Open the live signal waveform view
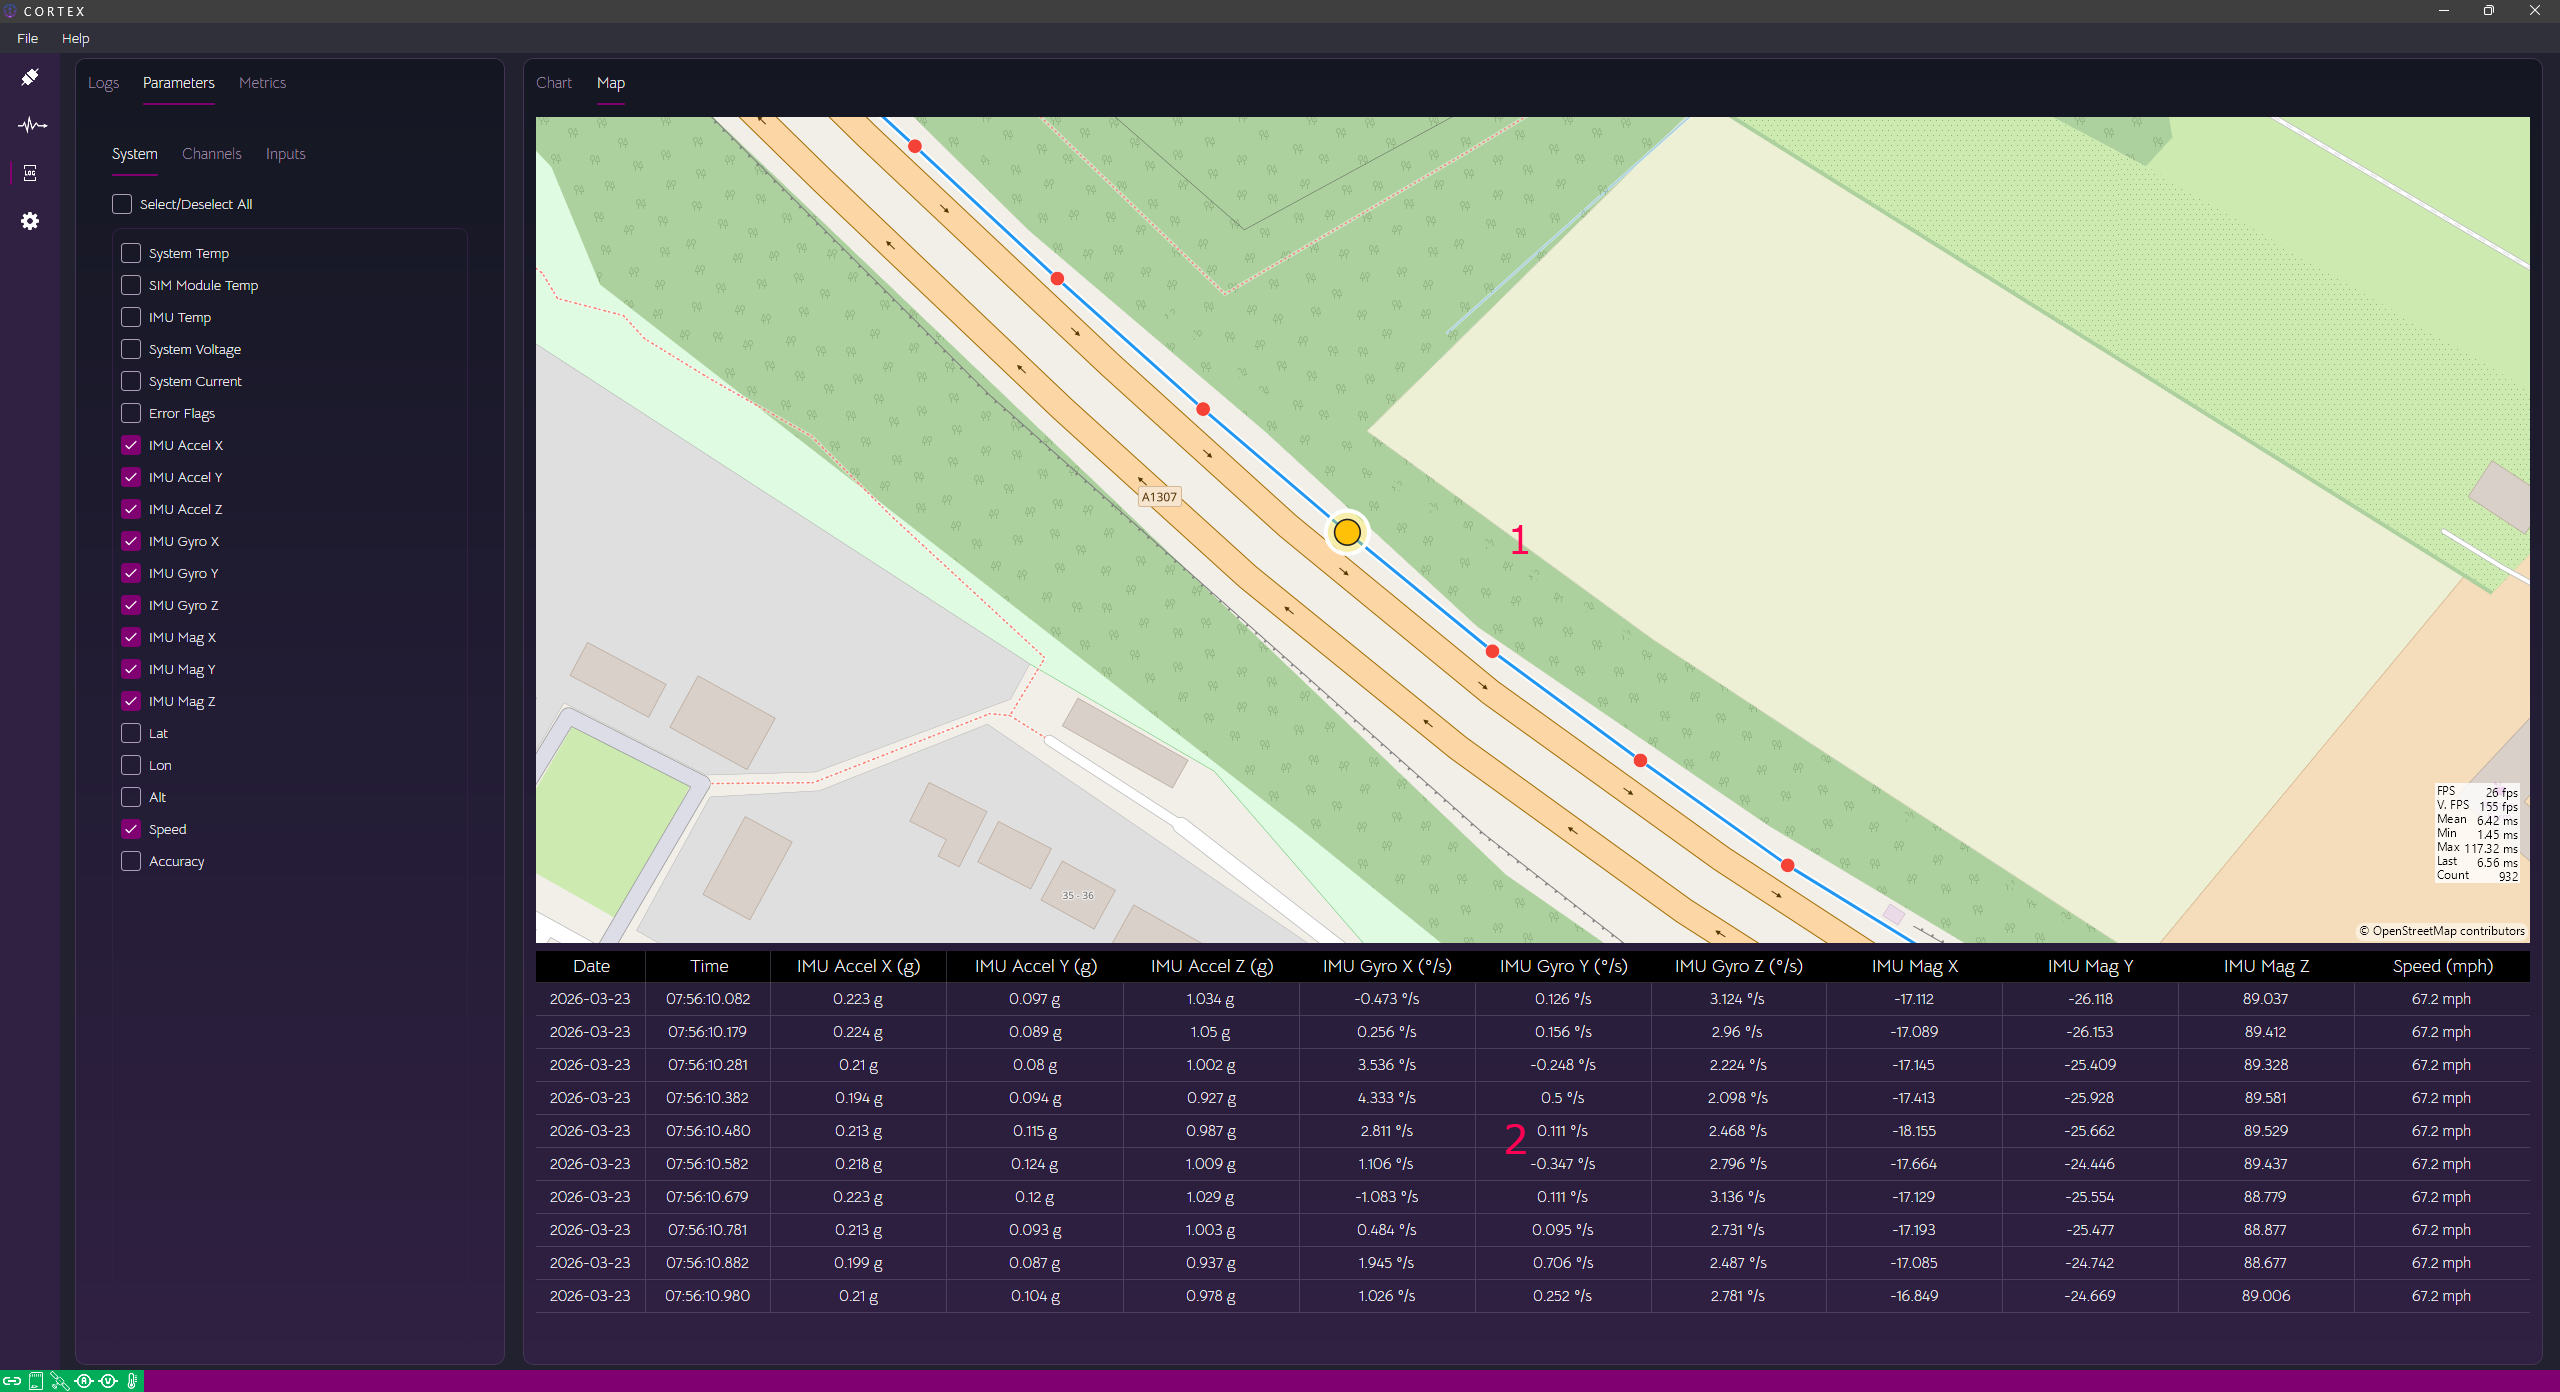Image resolution: width=2560 pixels, height=1392 pixels. pos(30,125)
